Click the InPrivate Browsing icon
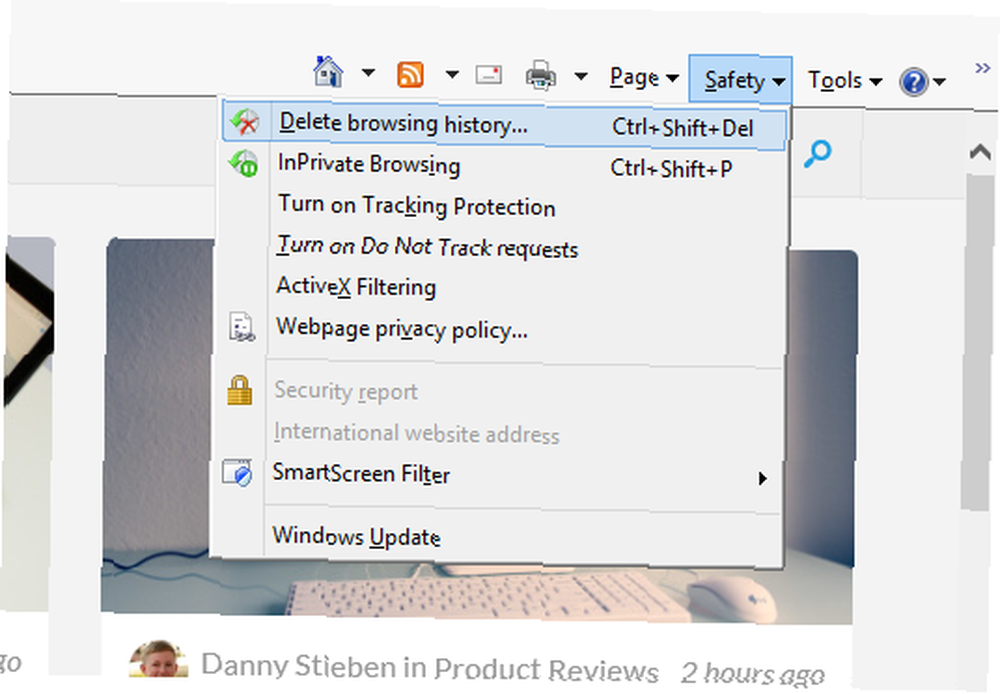The image size is (1000, 694). point(244,163)
